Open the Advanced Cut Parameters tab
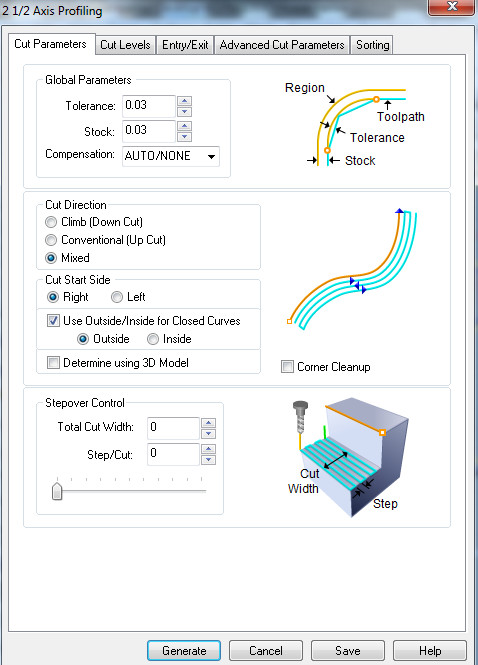Image resolution: width=478 pixels, height=665 pixels. click(282, 45)
